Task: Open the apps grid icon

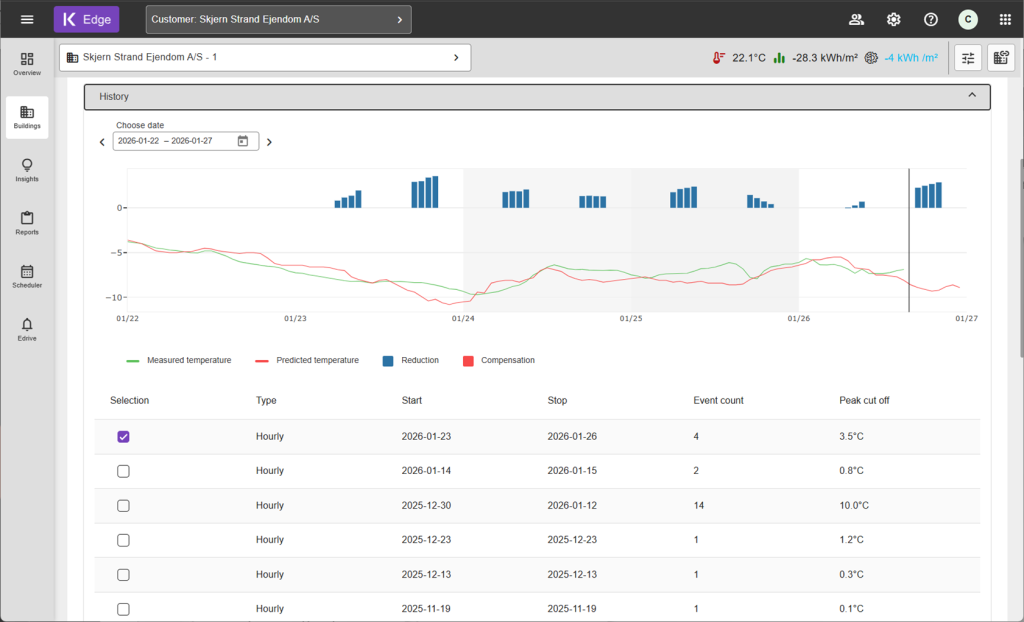Action: [x=1004, y=19]
